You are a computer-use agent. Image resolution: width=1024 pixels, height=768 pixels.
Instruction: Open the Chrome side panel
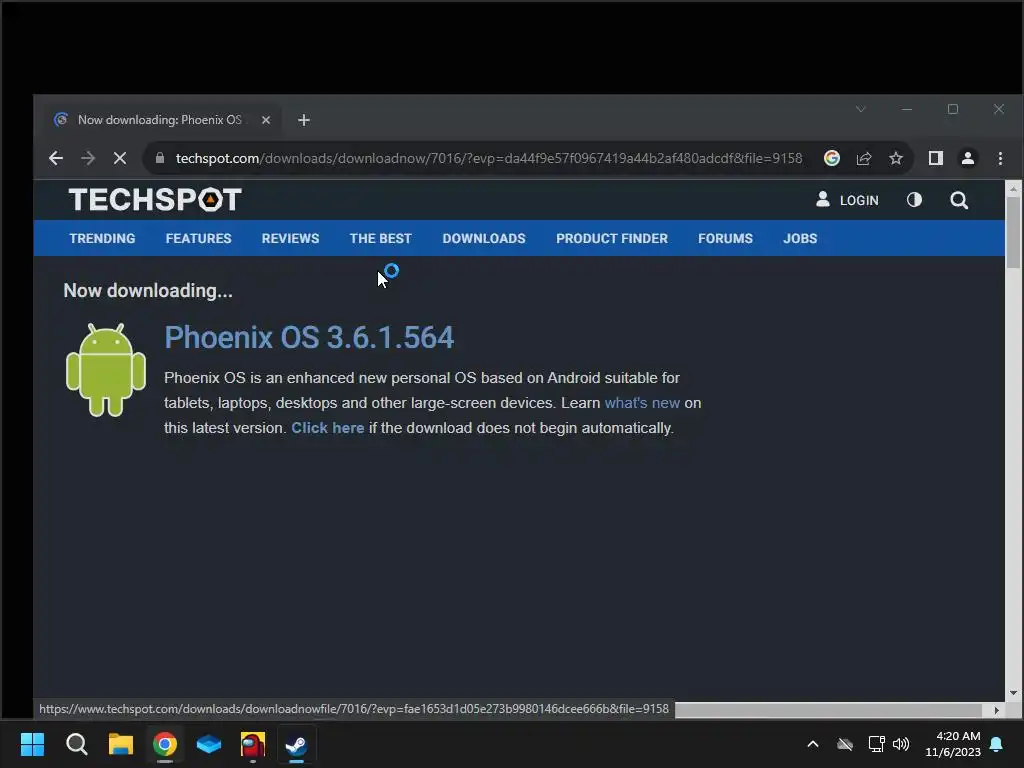pyautogui.click(x=936, y=158)
